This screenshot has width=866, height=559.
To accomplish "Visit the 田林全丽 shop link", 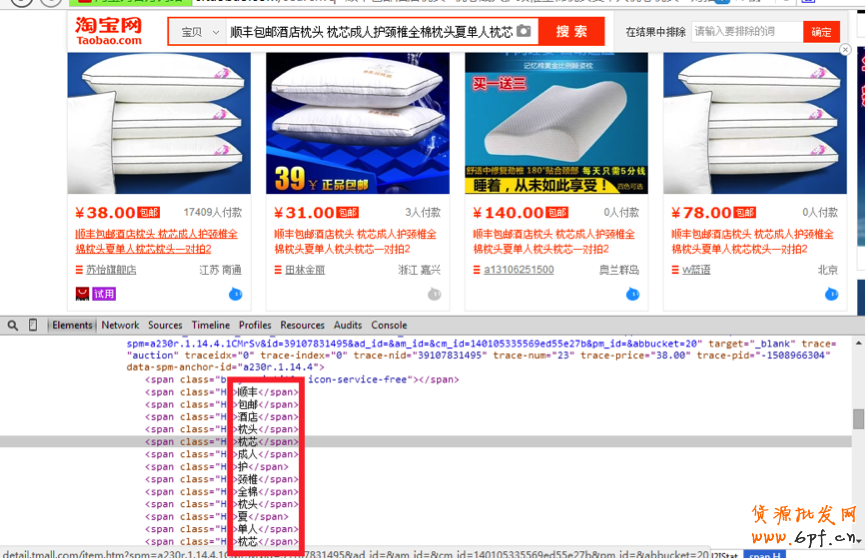I will (305, 270).
